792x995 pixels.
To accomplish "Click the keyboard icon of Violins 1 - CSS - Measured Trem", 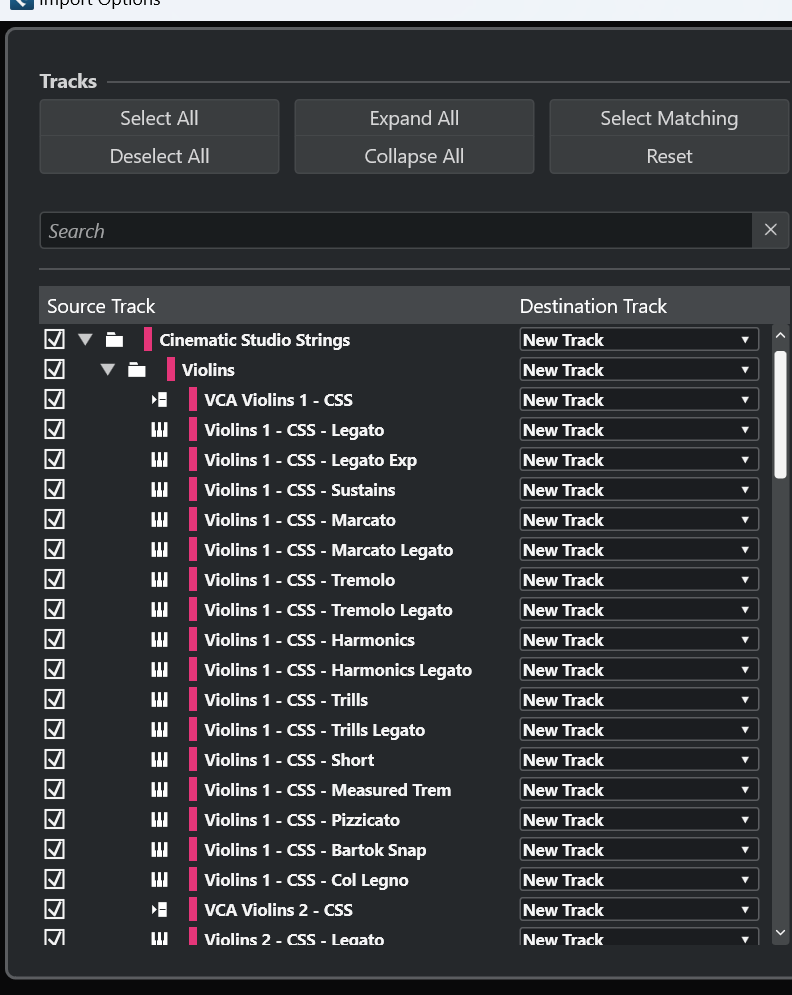I will 159,790.
